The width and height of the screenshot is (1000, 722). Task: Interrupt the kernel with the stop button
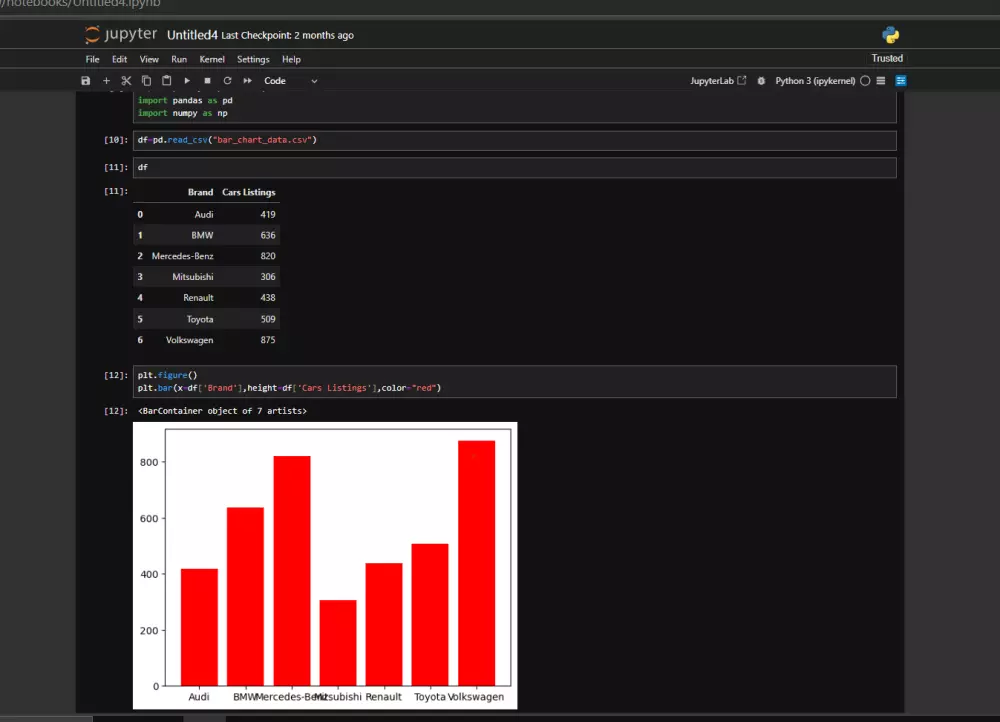207,81
